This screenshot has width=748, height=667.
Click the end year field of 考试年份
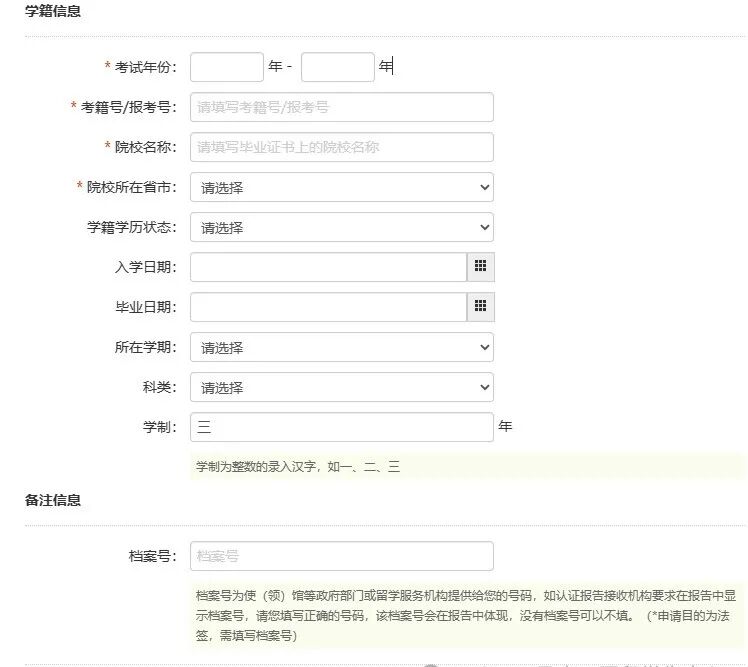(338, 67)
